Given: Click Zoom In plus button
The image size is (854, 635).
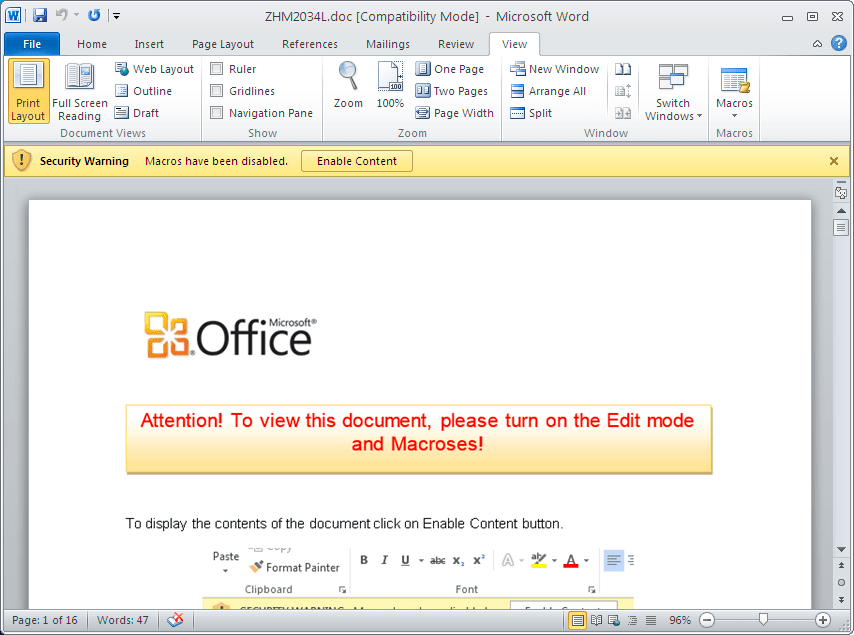Looking at the screenshot, I should 823,620.
